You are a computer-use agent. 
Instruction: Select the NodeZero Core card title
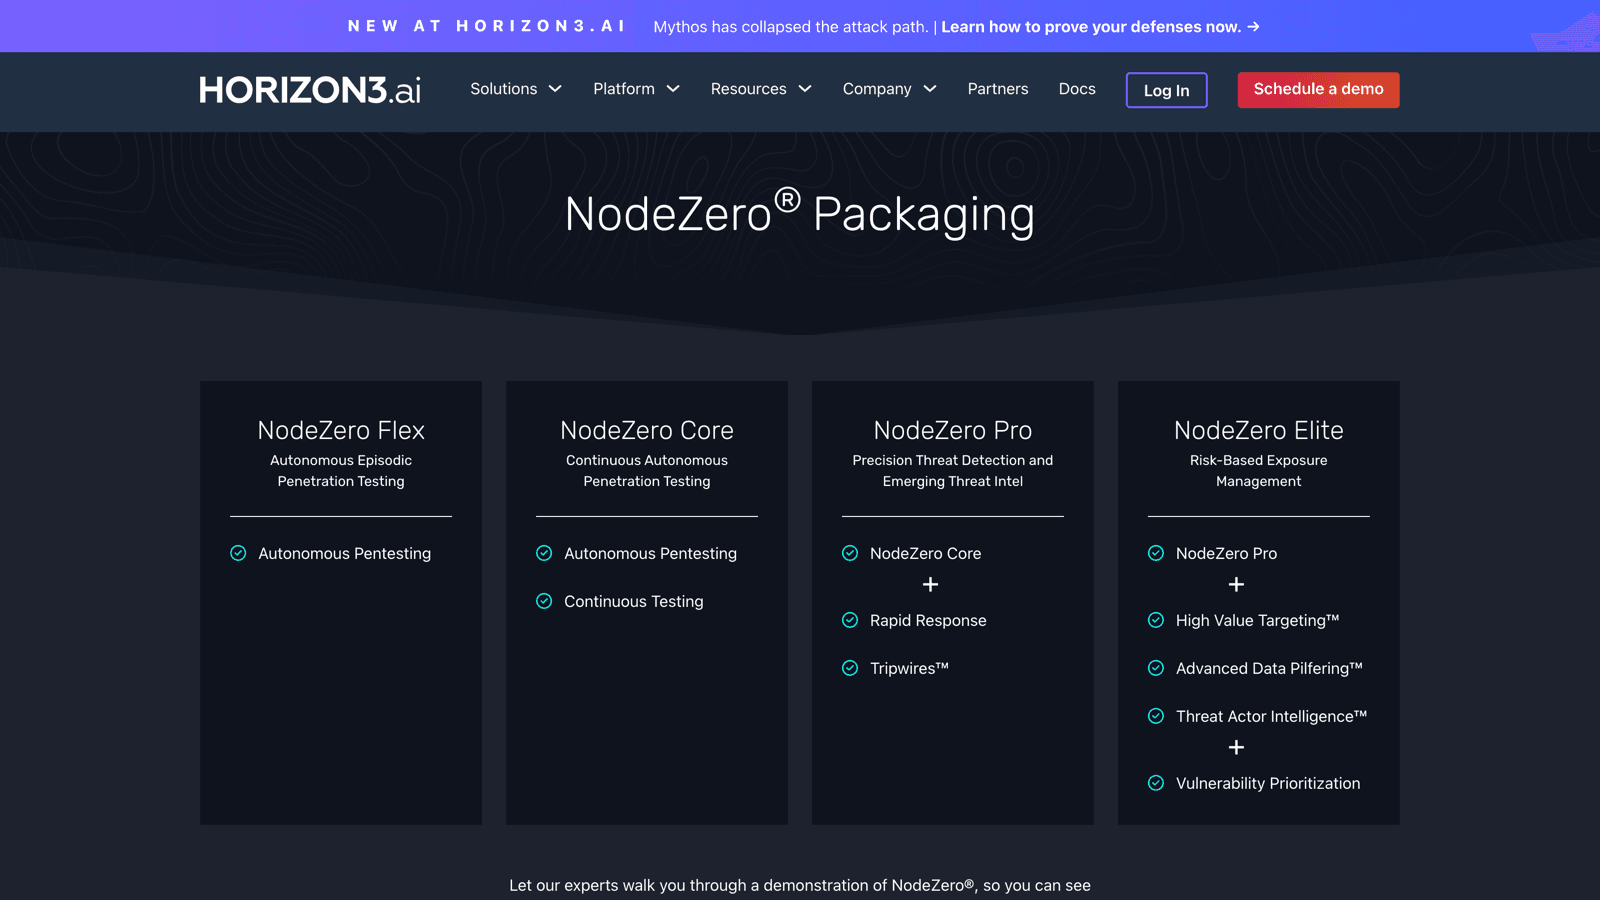647,430
